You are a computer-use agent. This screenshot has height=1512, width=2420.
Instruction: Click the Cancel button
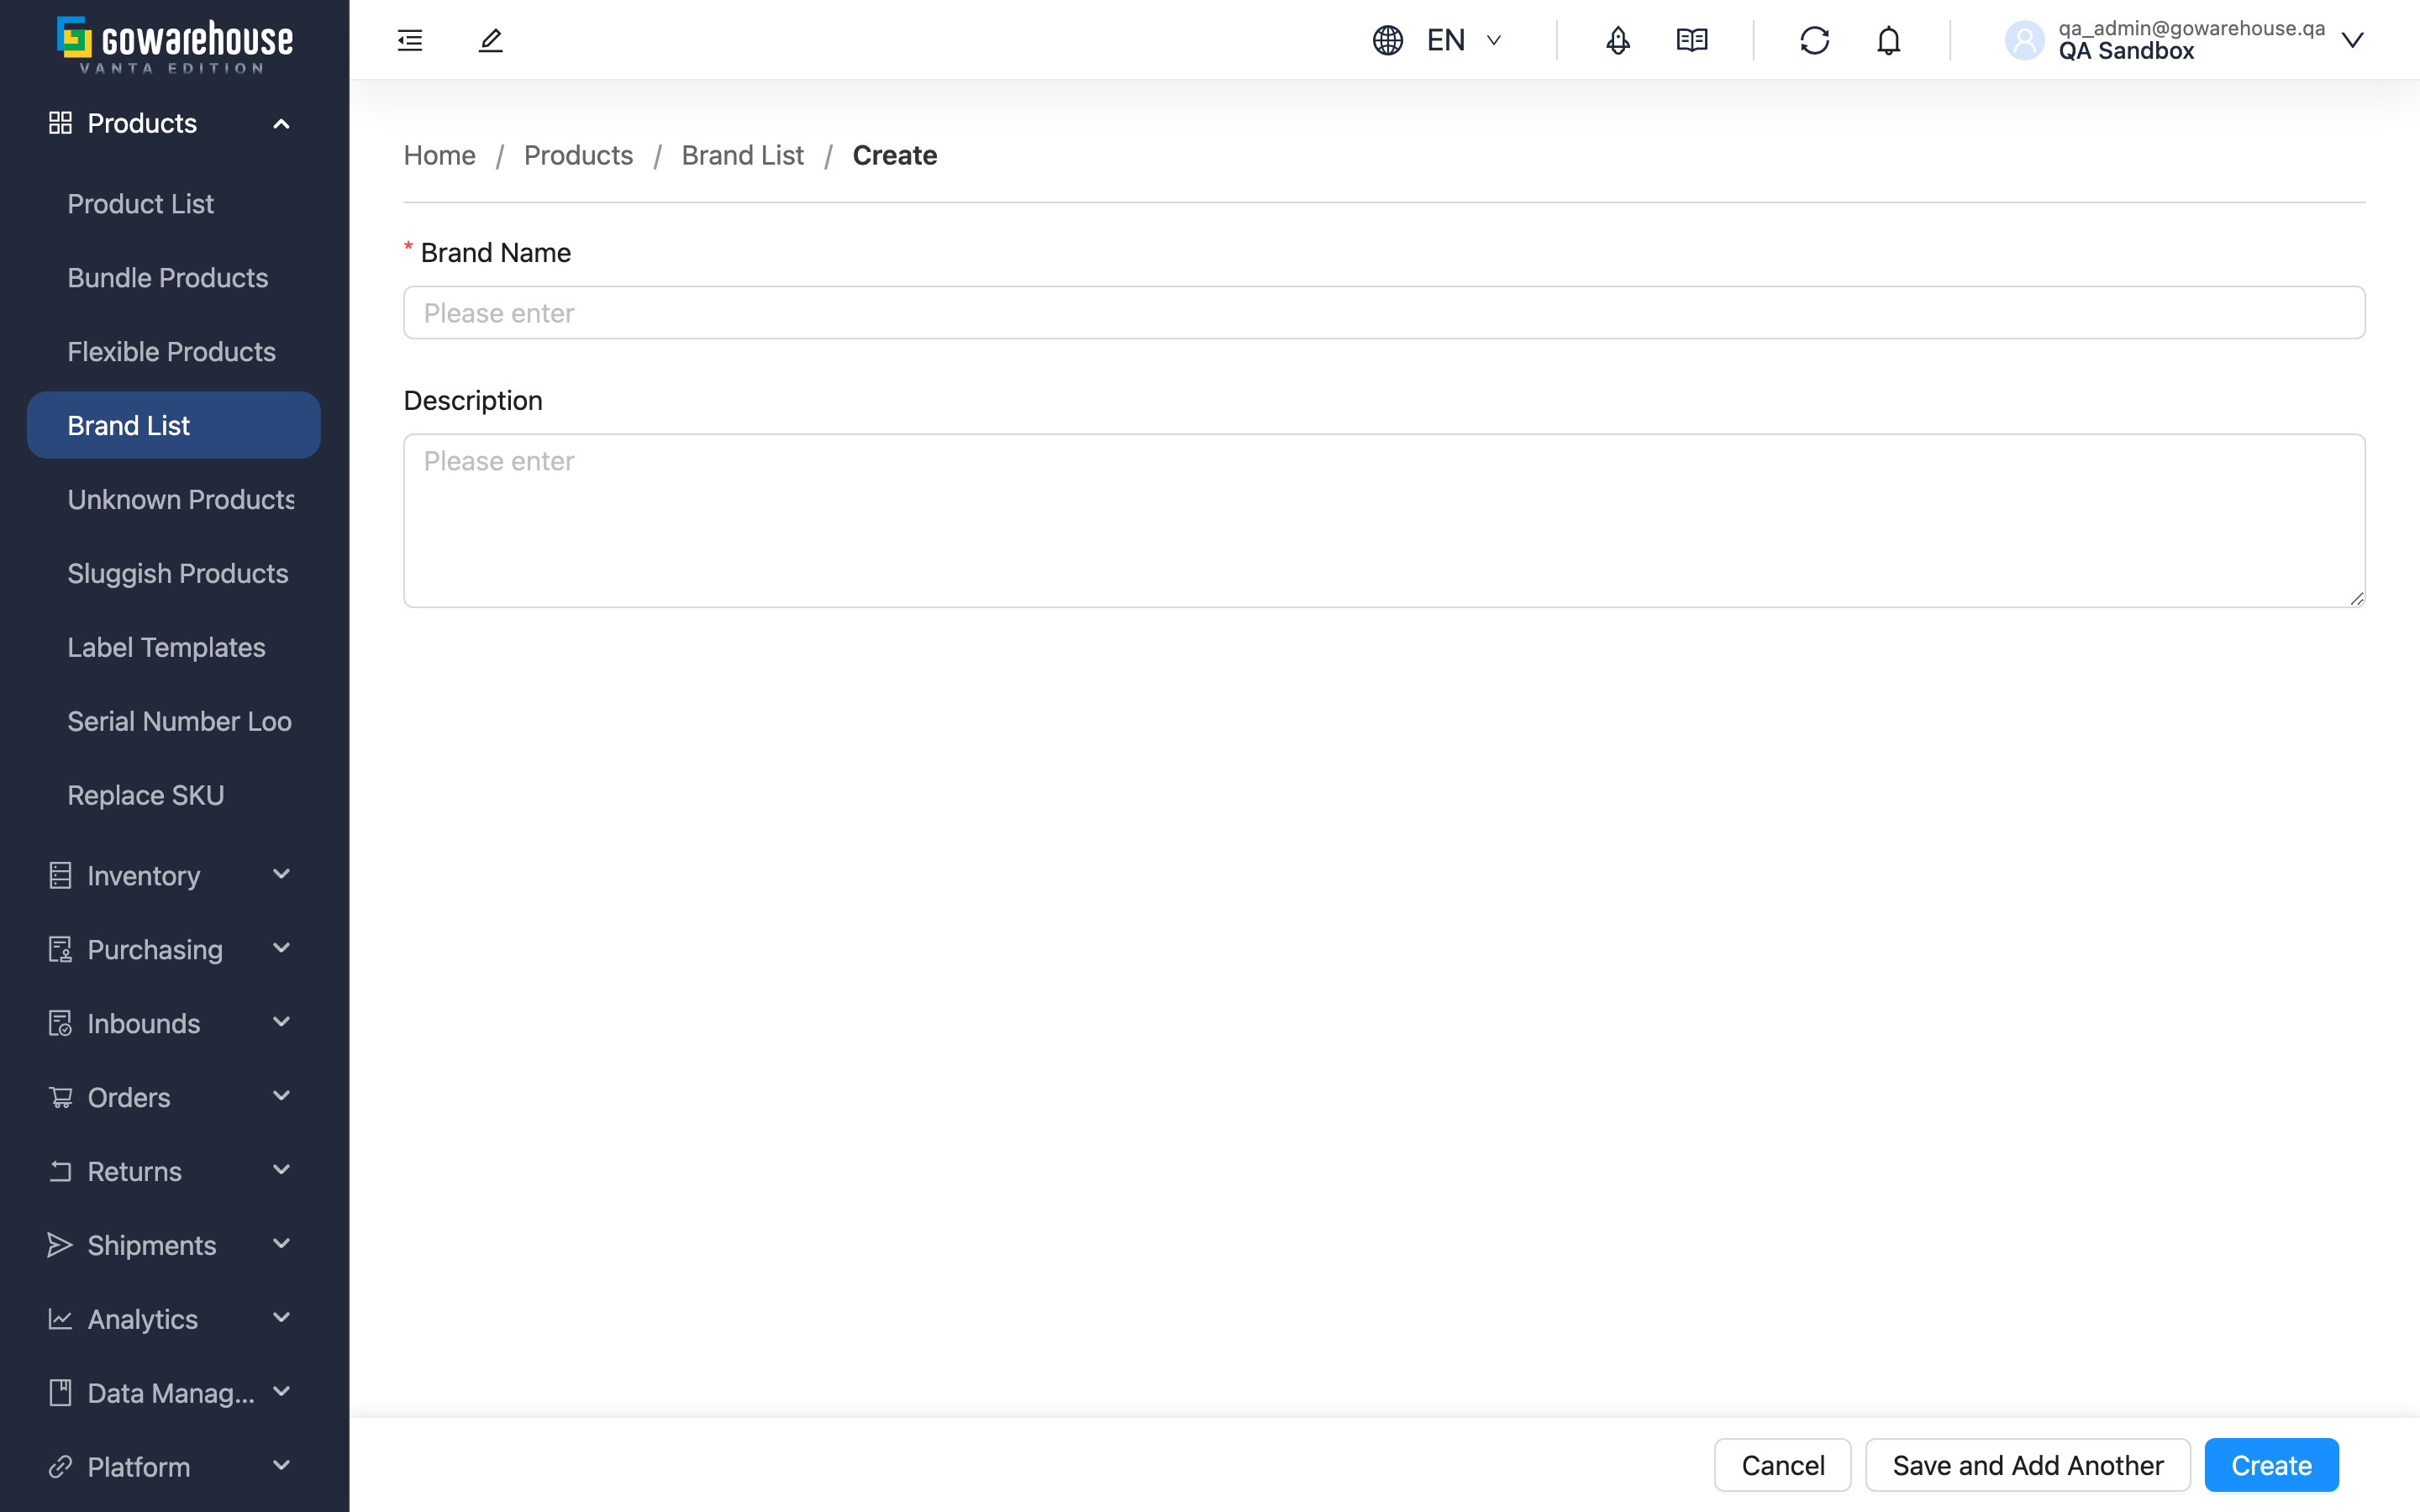pyautogui.click(x=1783, y=1465)
